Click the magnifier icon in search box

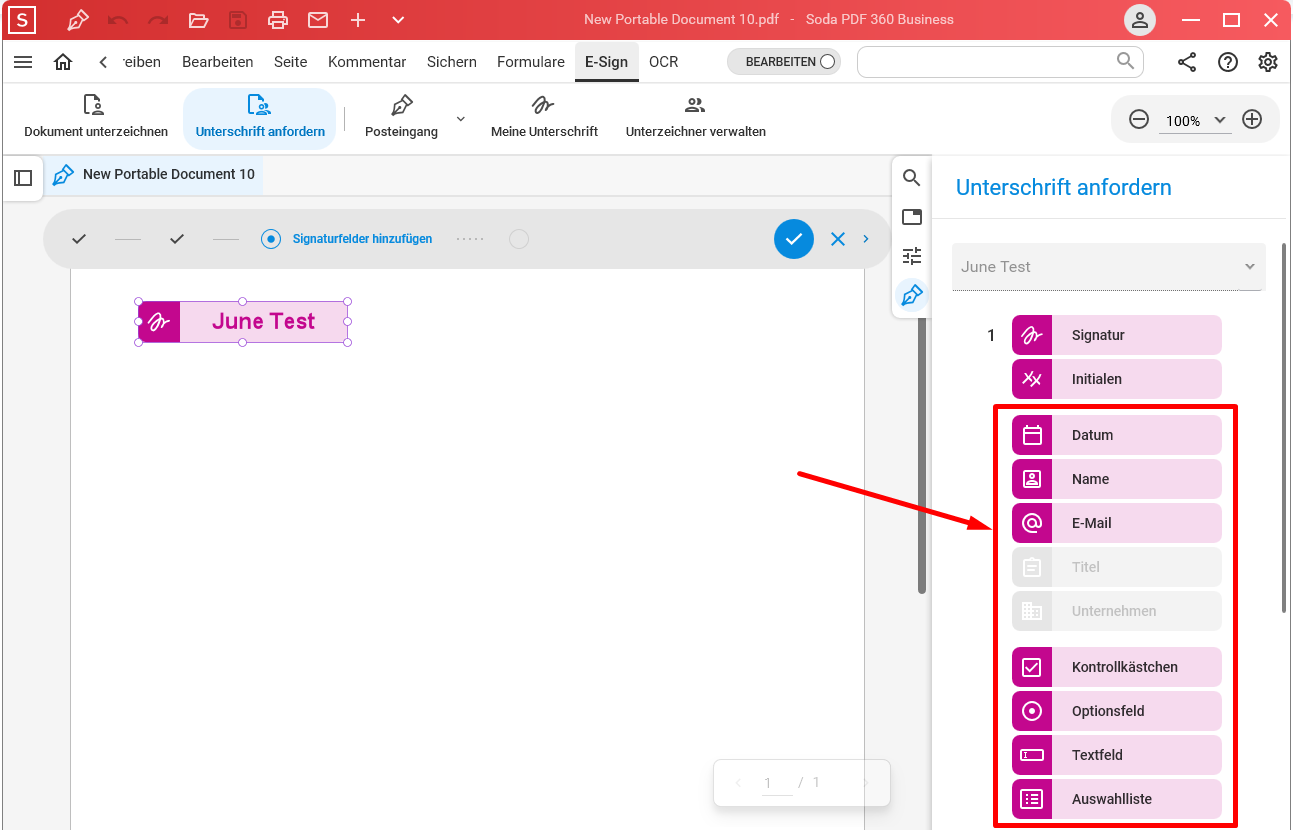(x=1126, y=62)
